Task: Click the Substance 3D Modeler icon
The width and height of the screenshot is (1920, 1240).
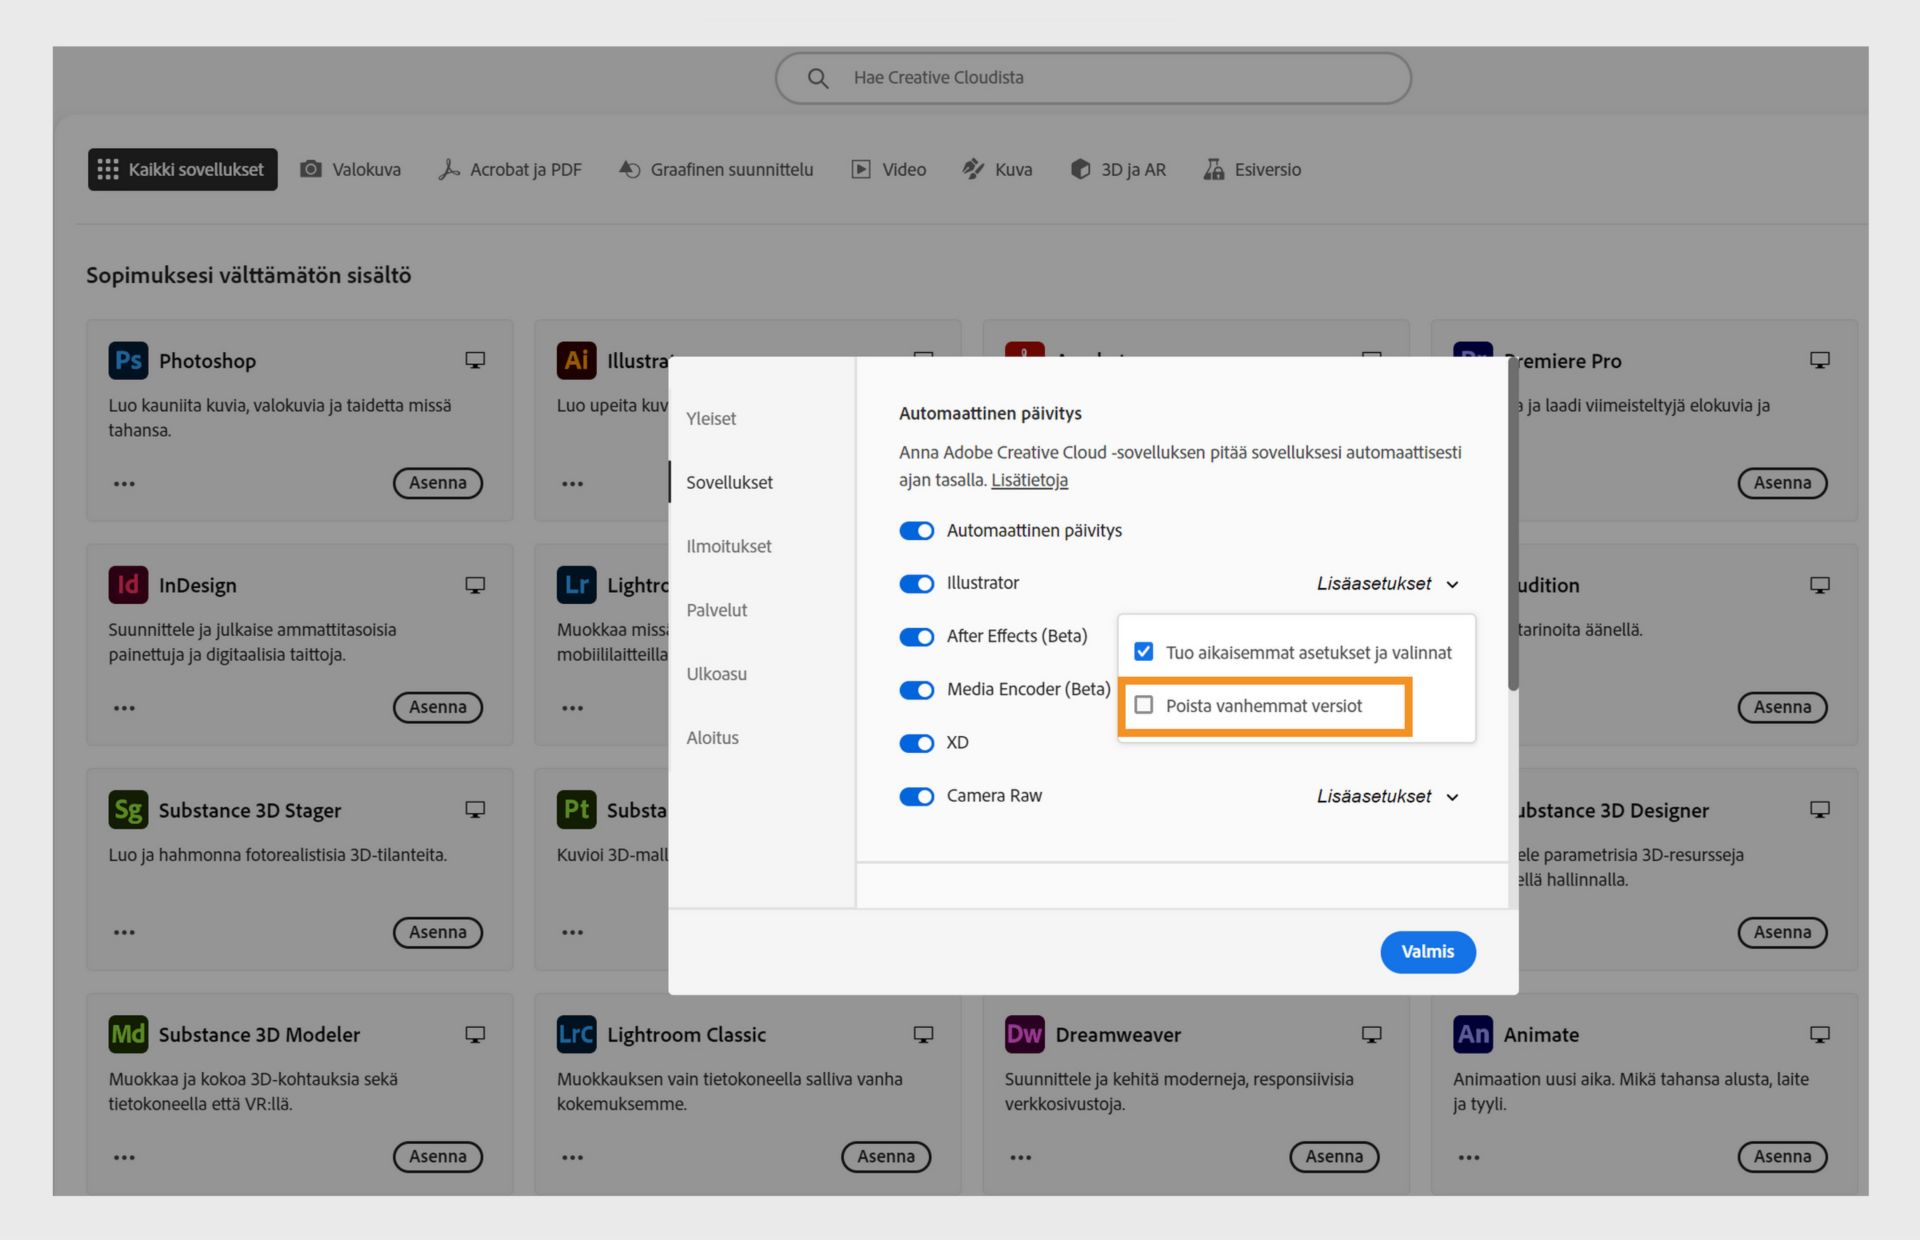Action: pyautogui.click(x=128, y=1034)
